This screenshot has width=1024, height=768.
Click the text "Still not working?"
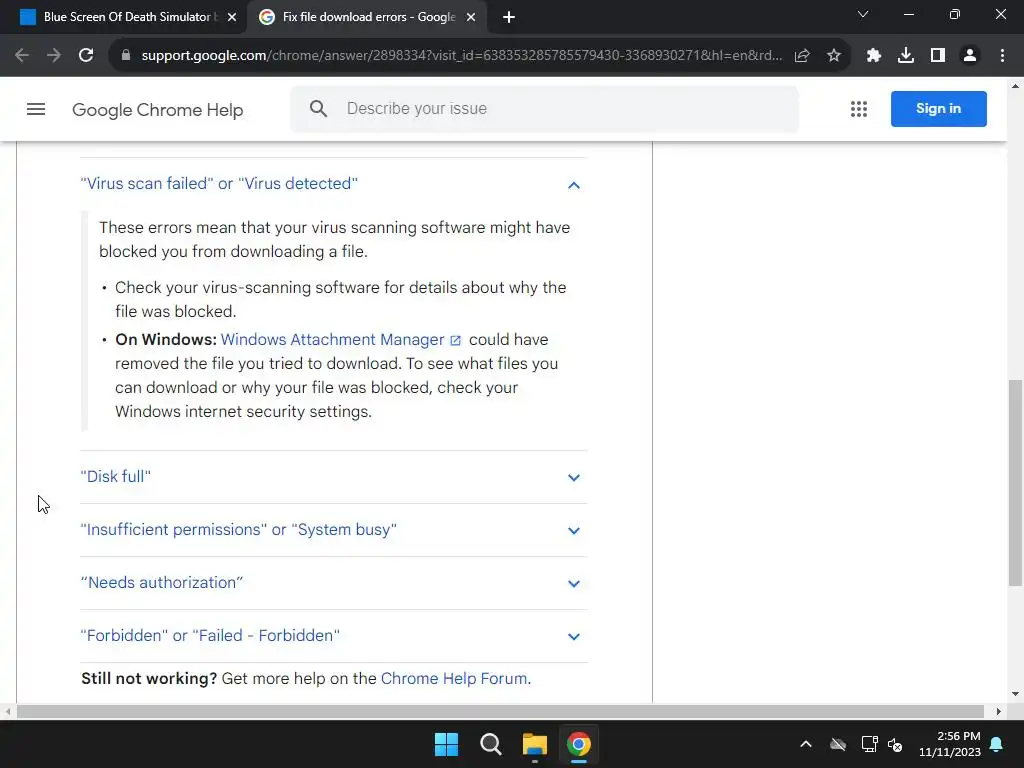click(x=149, y=679)
